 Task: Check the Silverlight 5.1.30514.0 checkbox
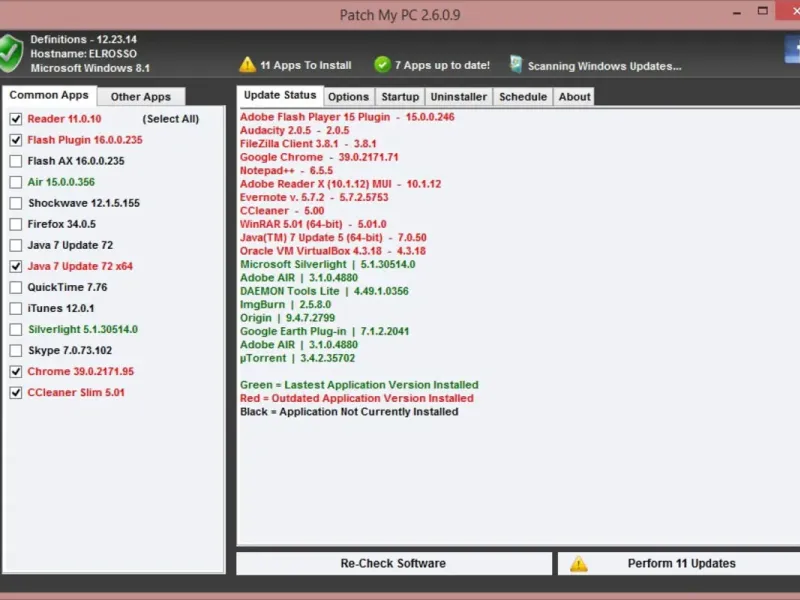click(16, 330)
